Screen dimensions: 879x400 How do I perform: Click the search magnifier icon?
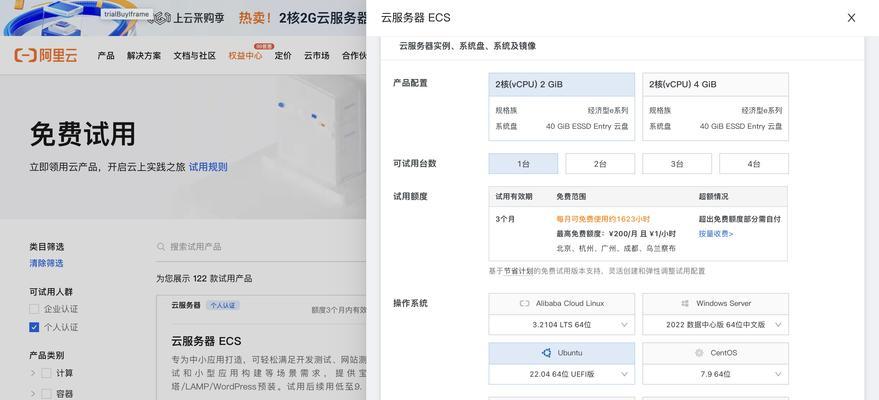(x=161, y=246)
